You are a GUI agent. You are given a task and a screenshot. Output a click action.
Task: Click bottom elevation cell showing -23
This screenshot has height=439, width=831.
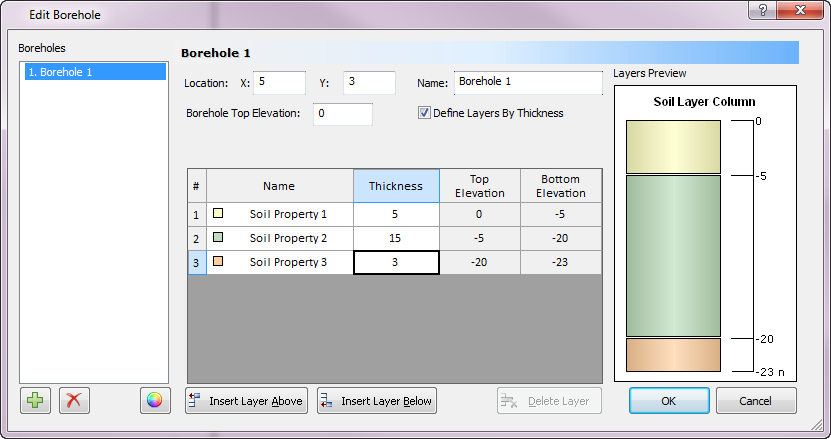click(561, 262)
